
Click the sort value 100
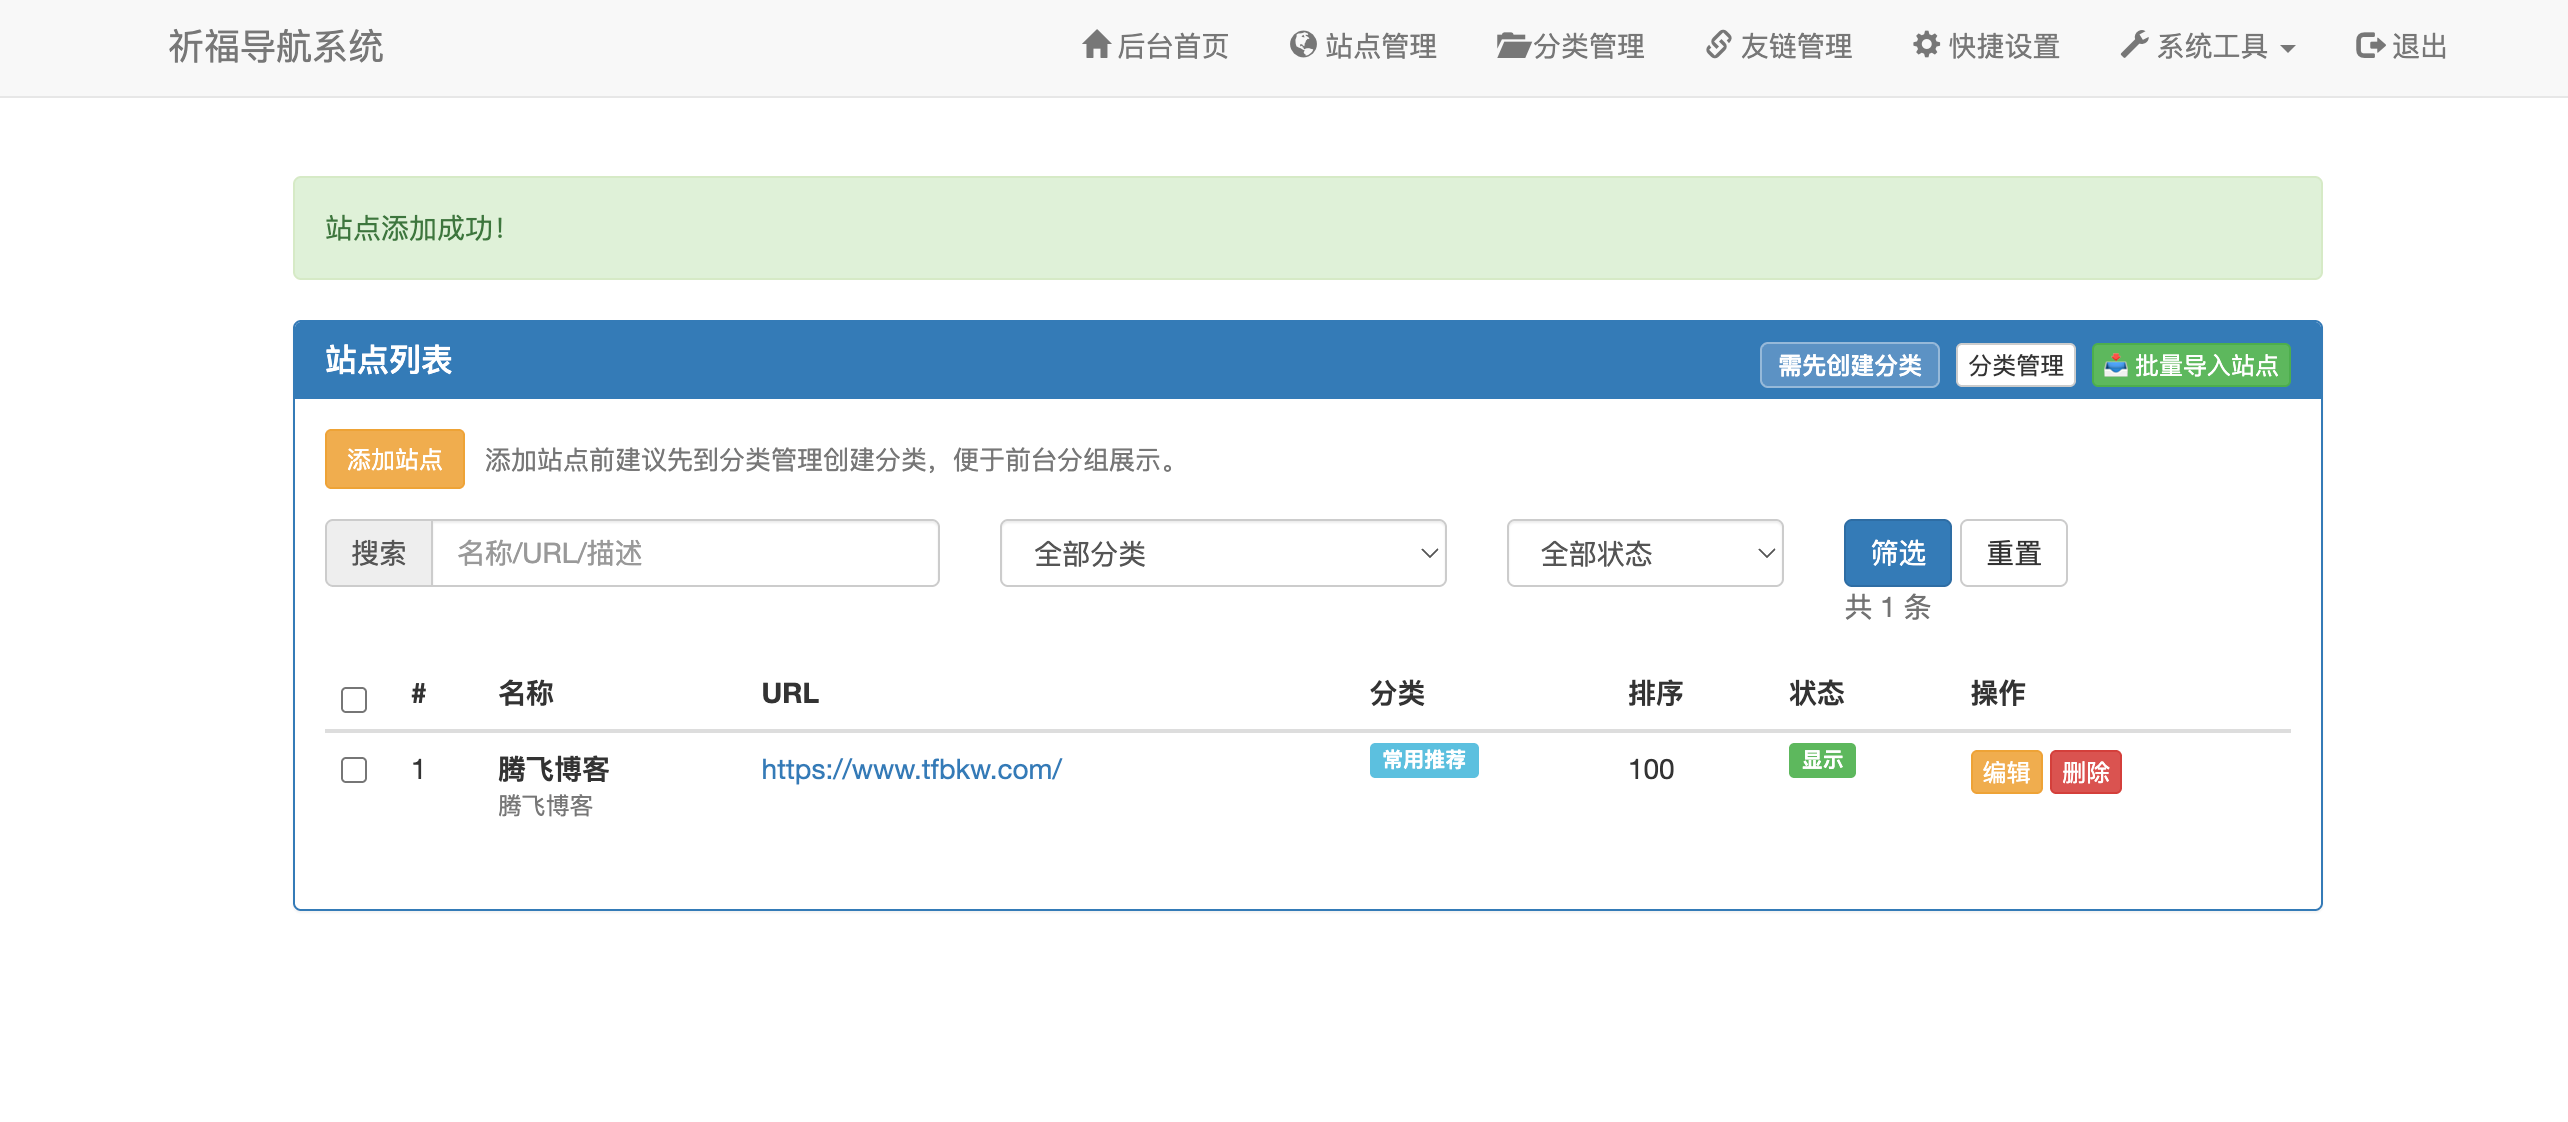pyautogui.click(x=1651, y=769)
